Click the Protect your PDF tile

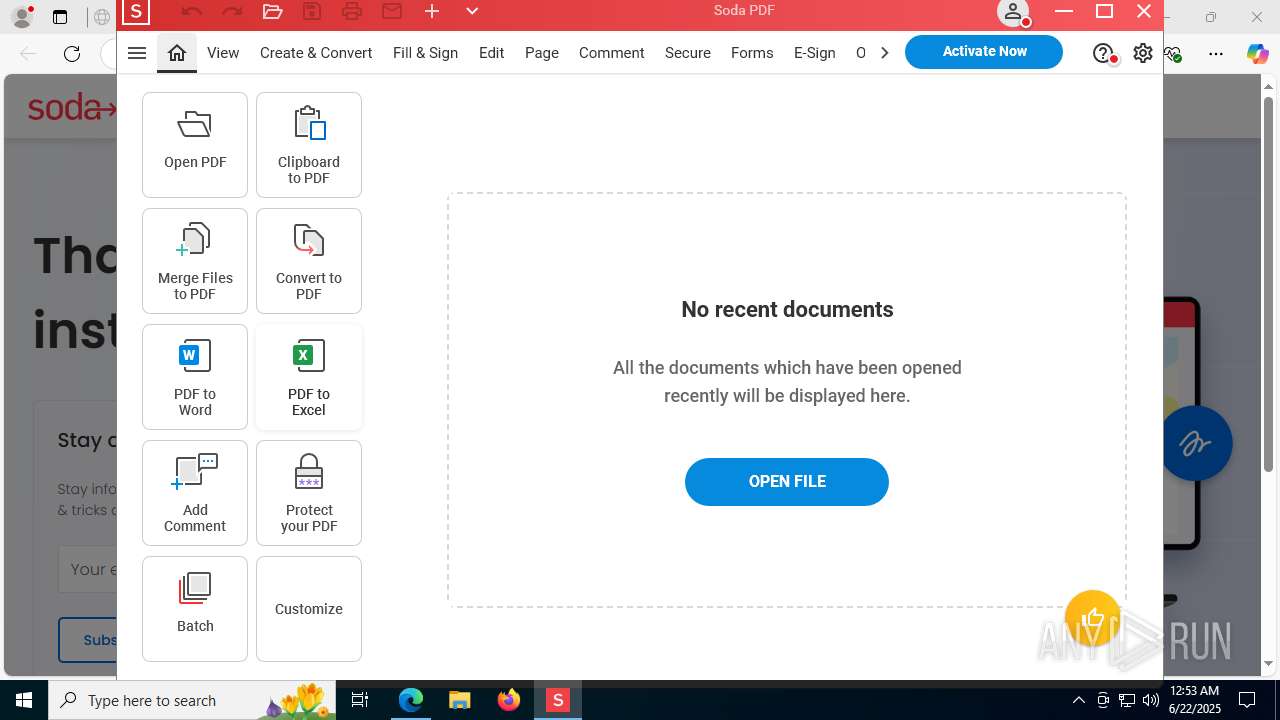(x=309, y=493)
